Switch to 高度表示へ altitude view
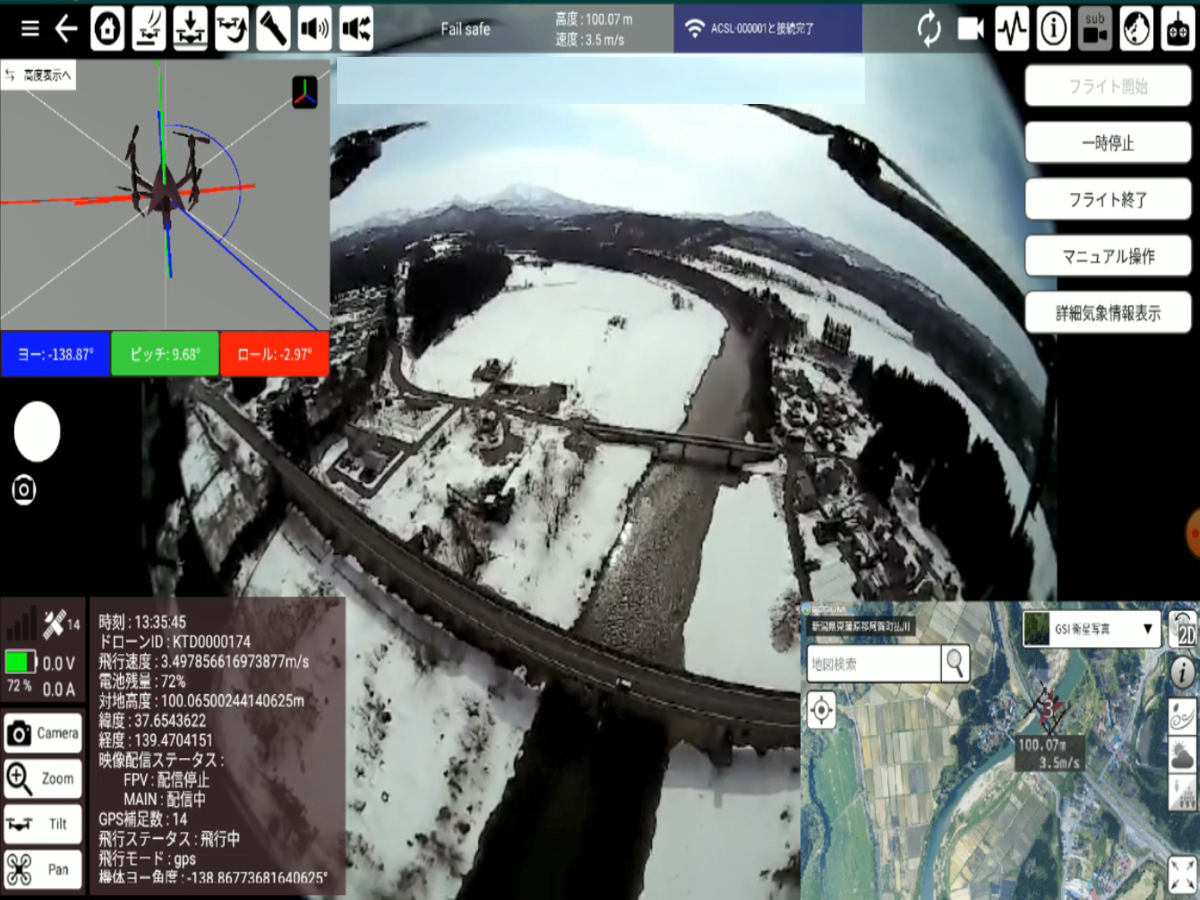The width and height of the screenshot is (1200, 900). click(38, 75)
